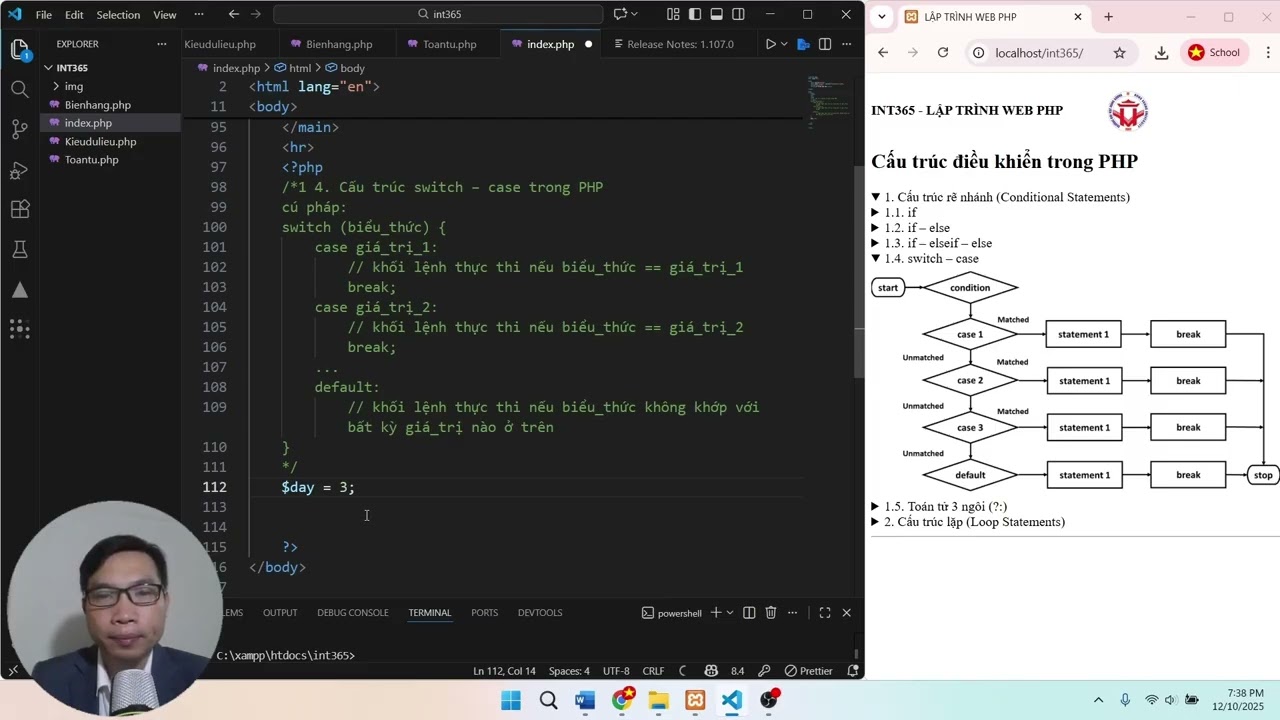
Task: Open the run button dropdown arrow
Action: (x=784, y=44)
